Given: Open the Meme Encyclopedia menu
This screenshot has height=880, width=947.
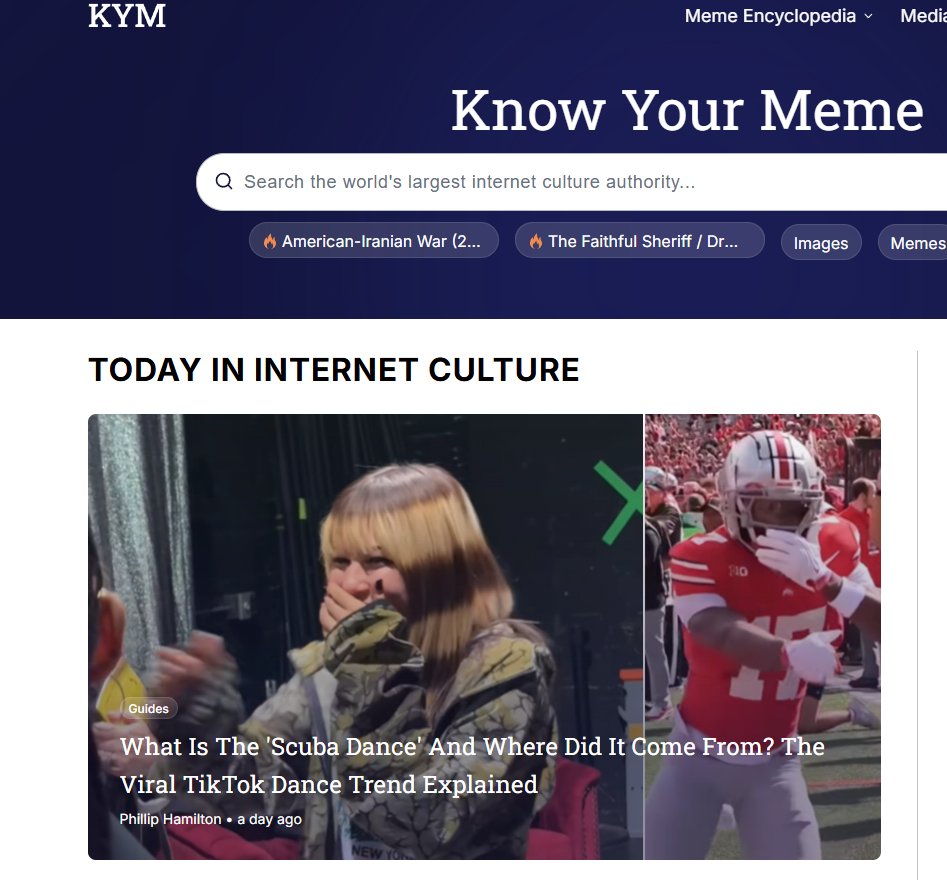Looking at the screenshot, I should coord(770,16).
